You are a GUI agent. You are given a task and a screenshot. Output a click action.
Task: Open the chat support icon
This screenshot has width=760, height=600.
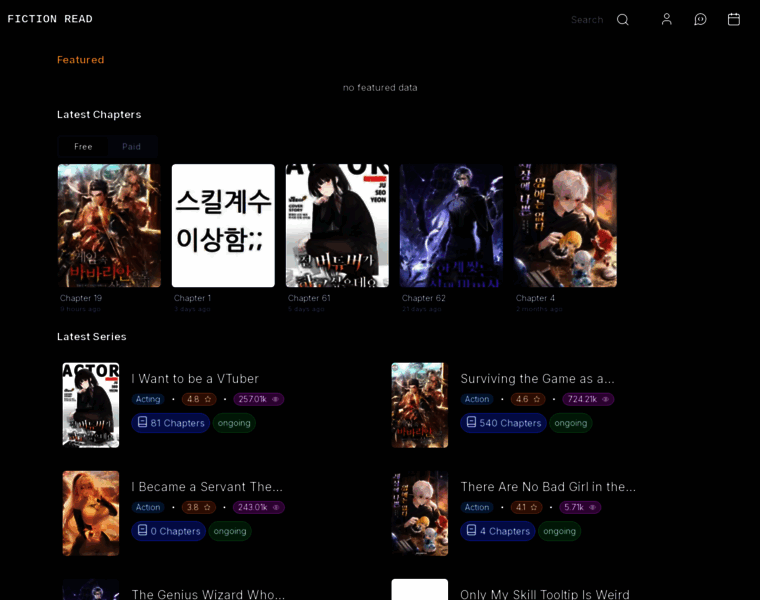point(700,19)
